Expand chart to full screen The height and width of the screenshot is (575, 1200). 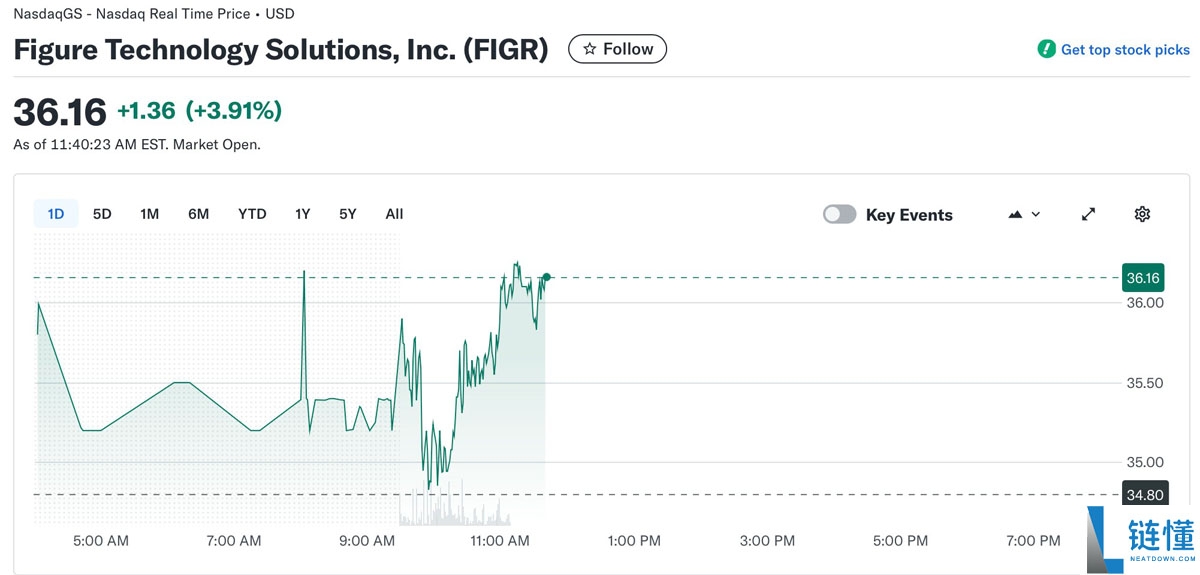(1089, 214)
